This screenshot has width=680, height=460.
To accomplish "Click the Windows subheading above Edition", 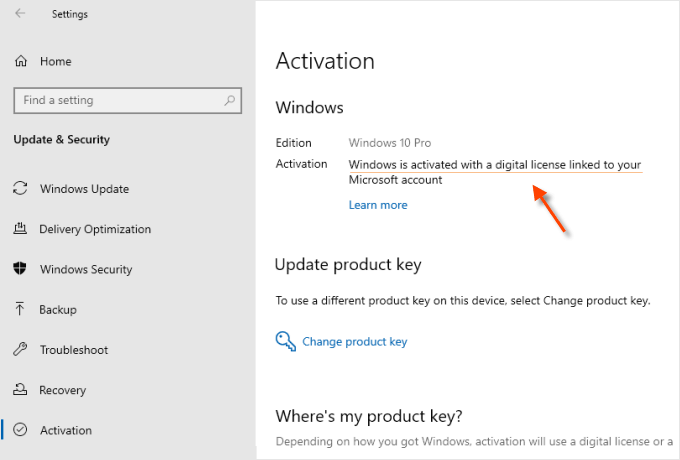I will tap(310, 108).
